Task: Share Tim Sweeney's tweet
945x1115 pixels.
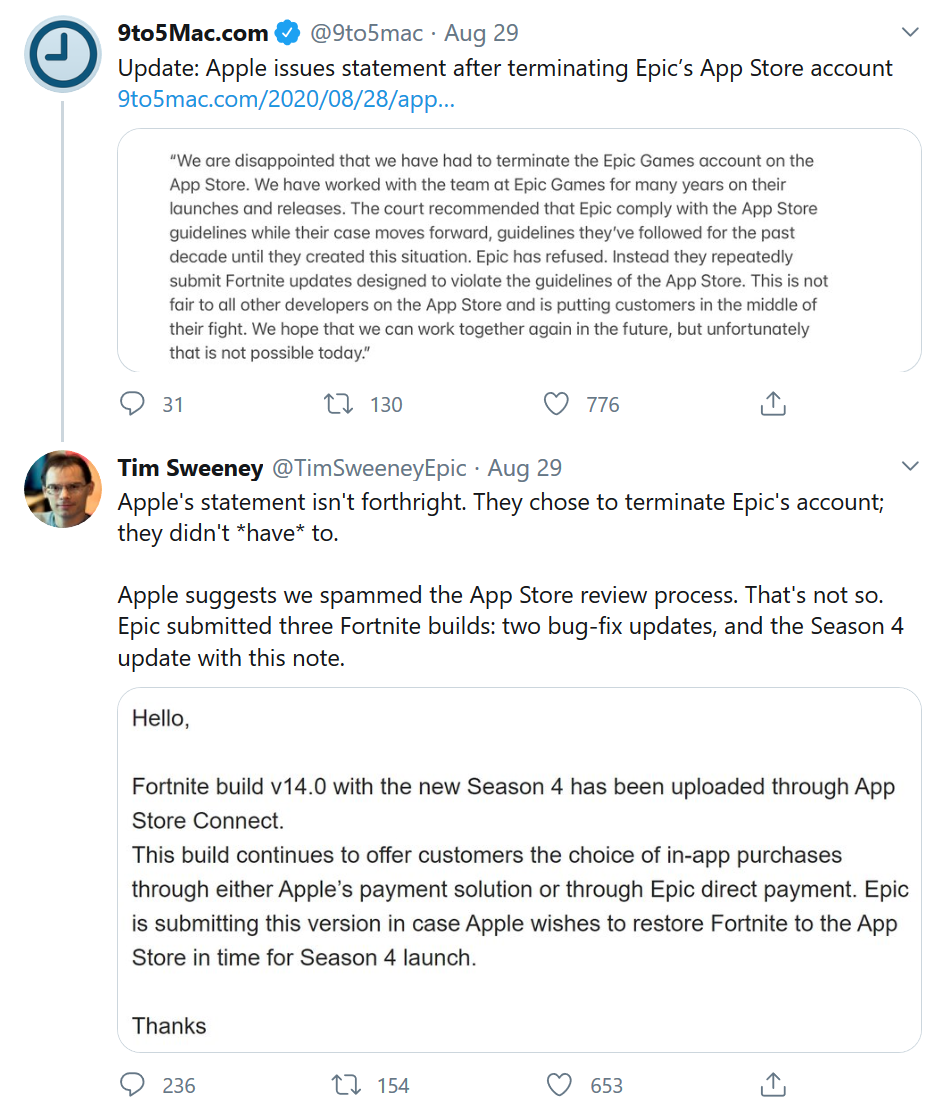Action: (773, 1085)
